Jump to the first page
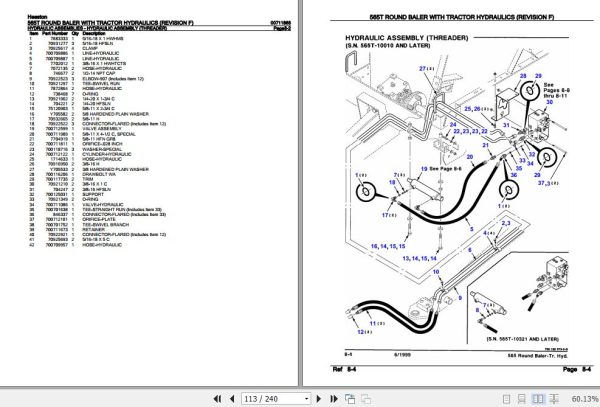The image size is (600, 407). point(217,399)
